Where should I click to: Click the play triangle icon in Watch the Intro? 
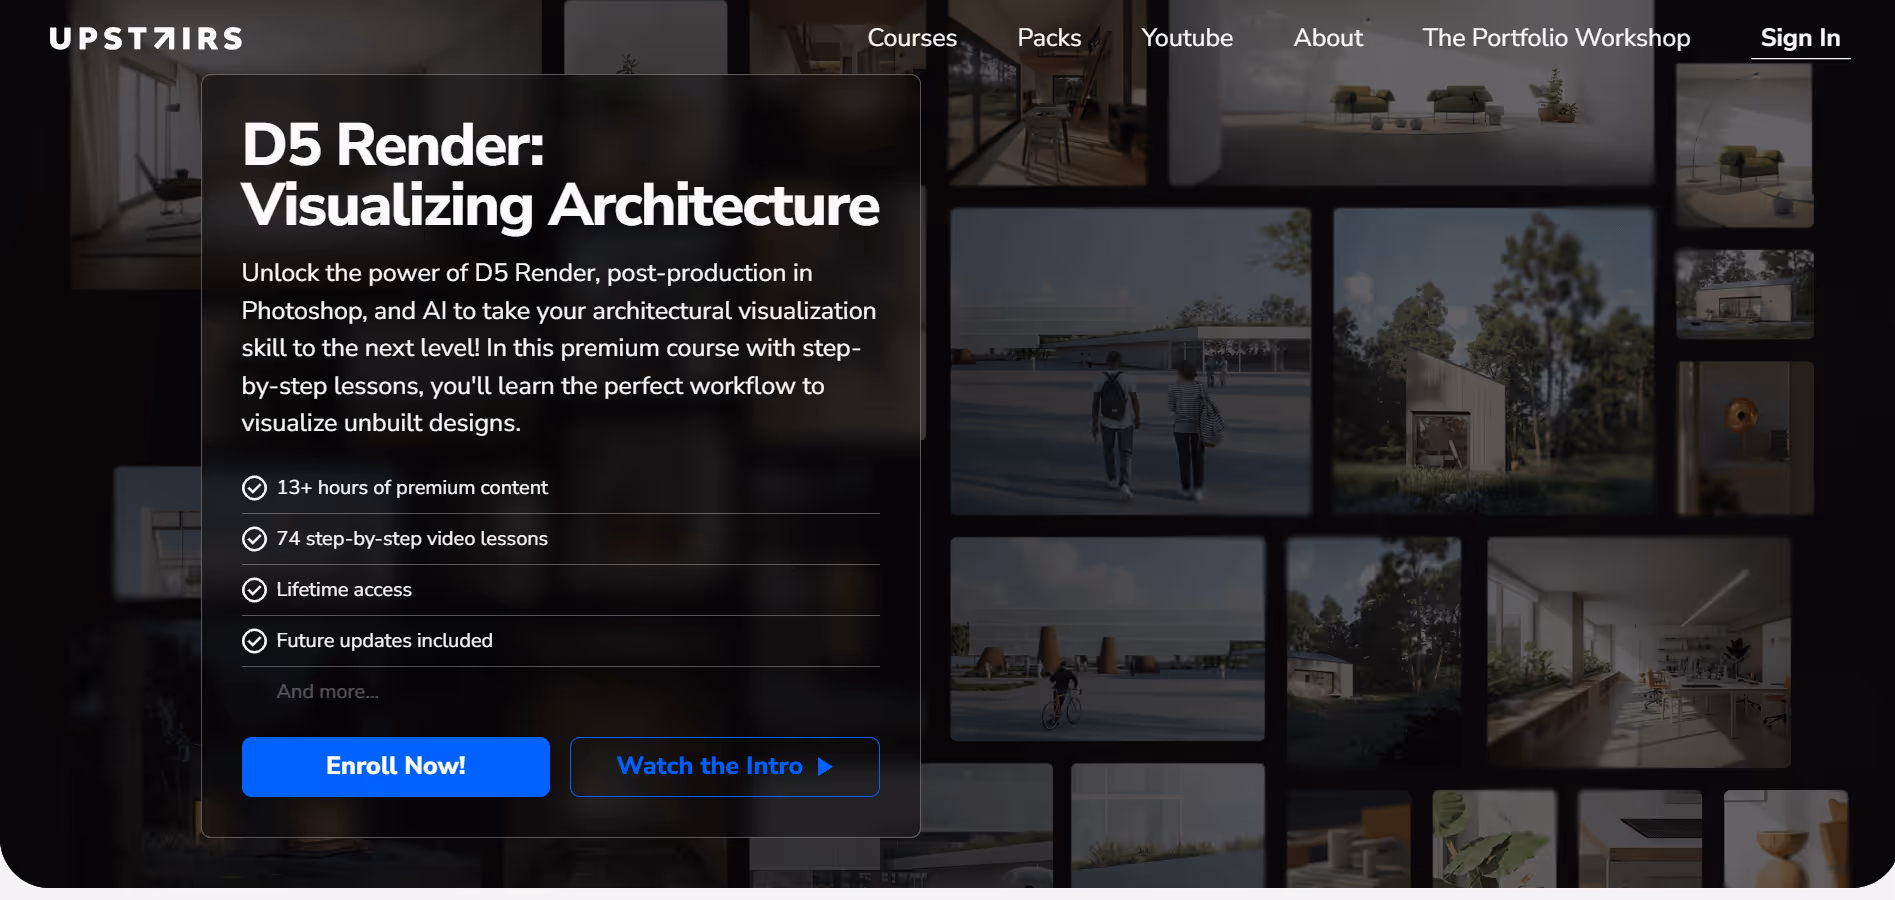[825, 767]
